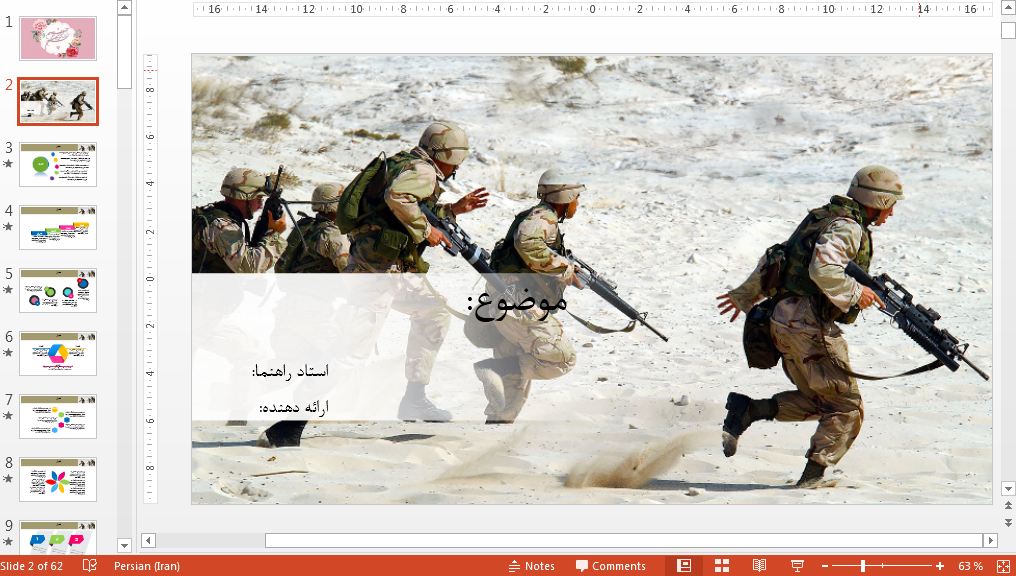Zoom in using the plus button
This screenshot has width=1016, height=576.
(x=940, y=566)
